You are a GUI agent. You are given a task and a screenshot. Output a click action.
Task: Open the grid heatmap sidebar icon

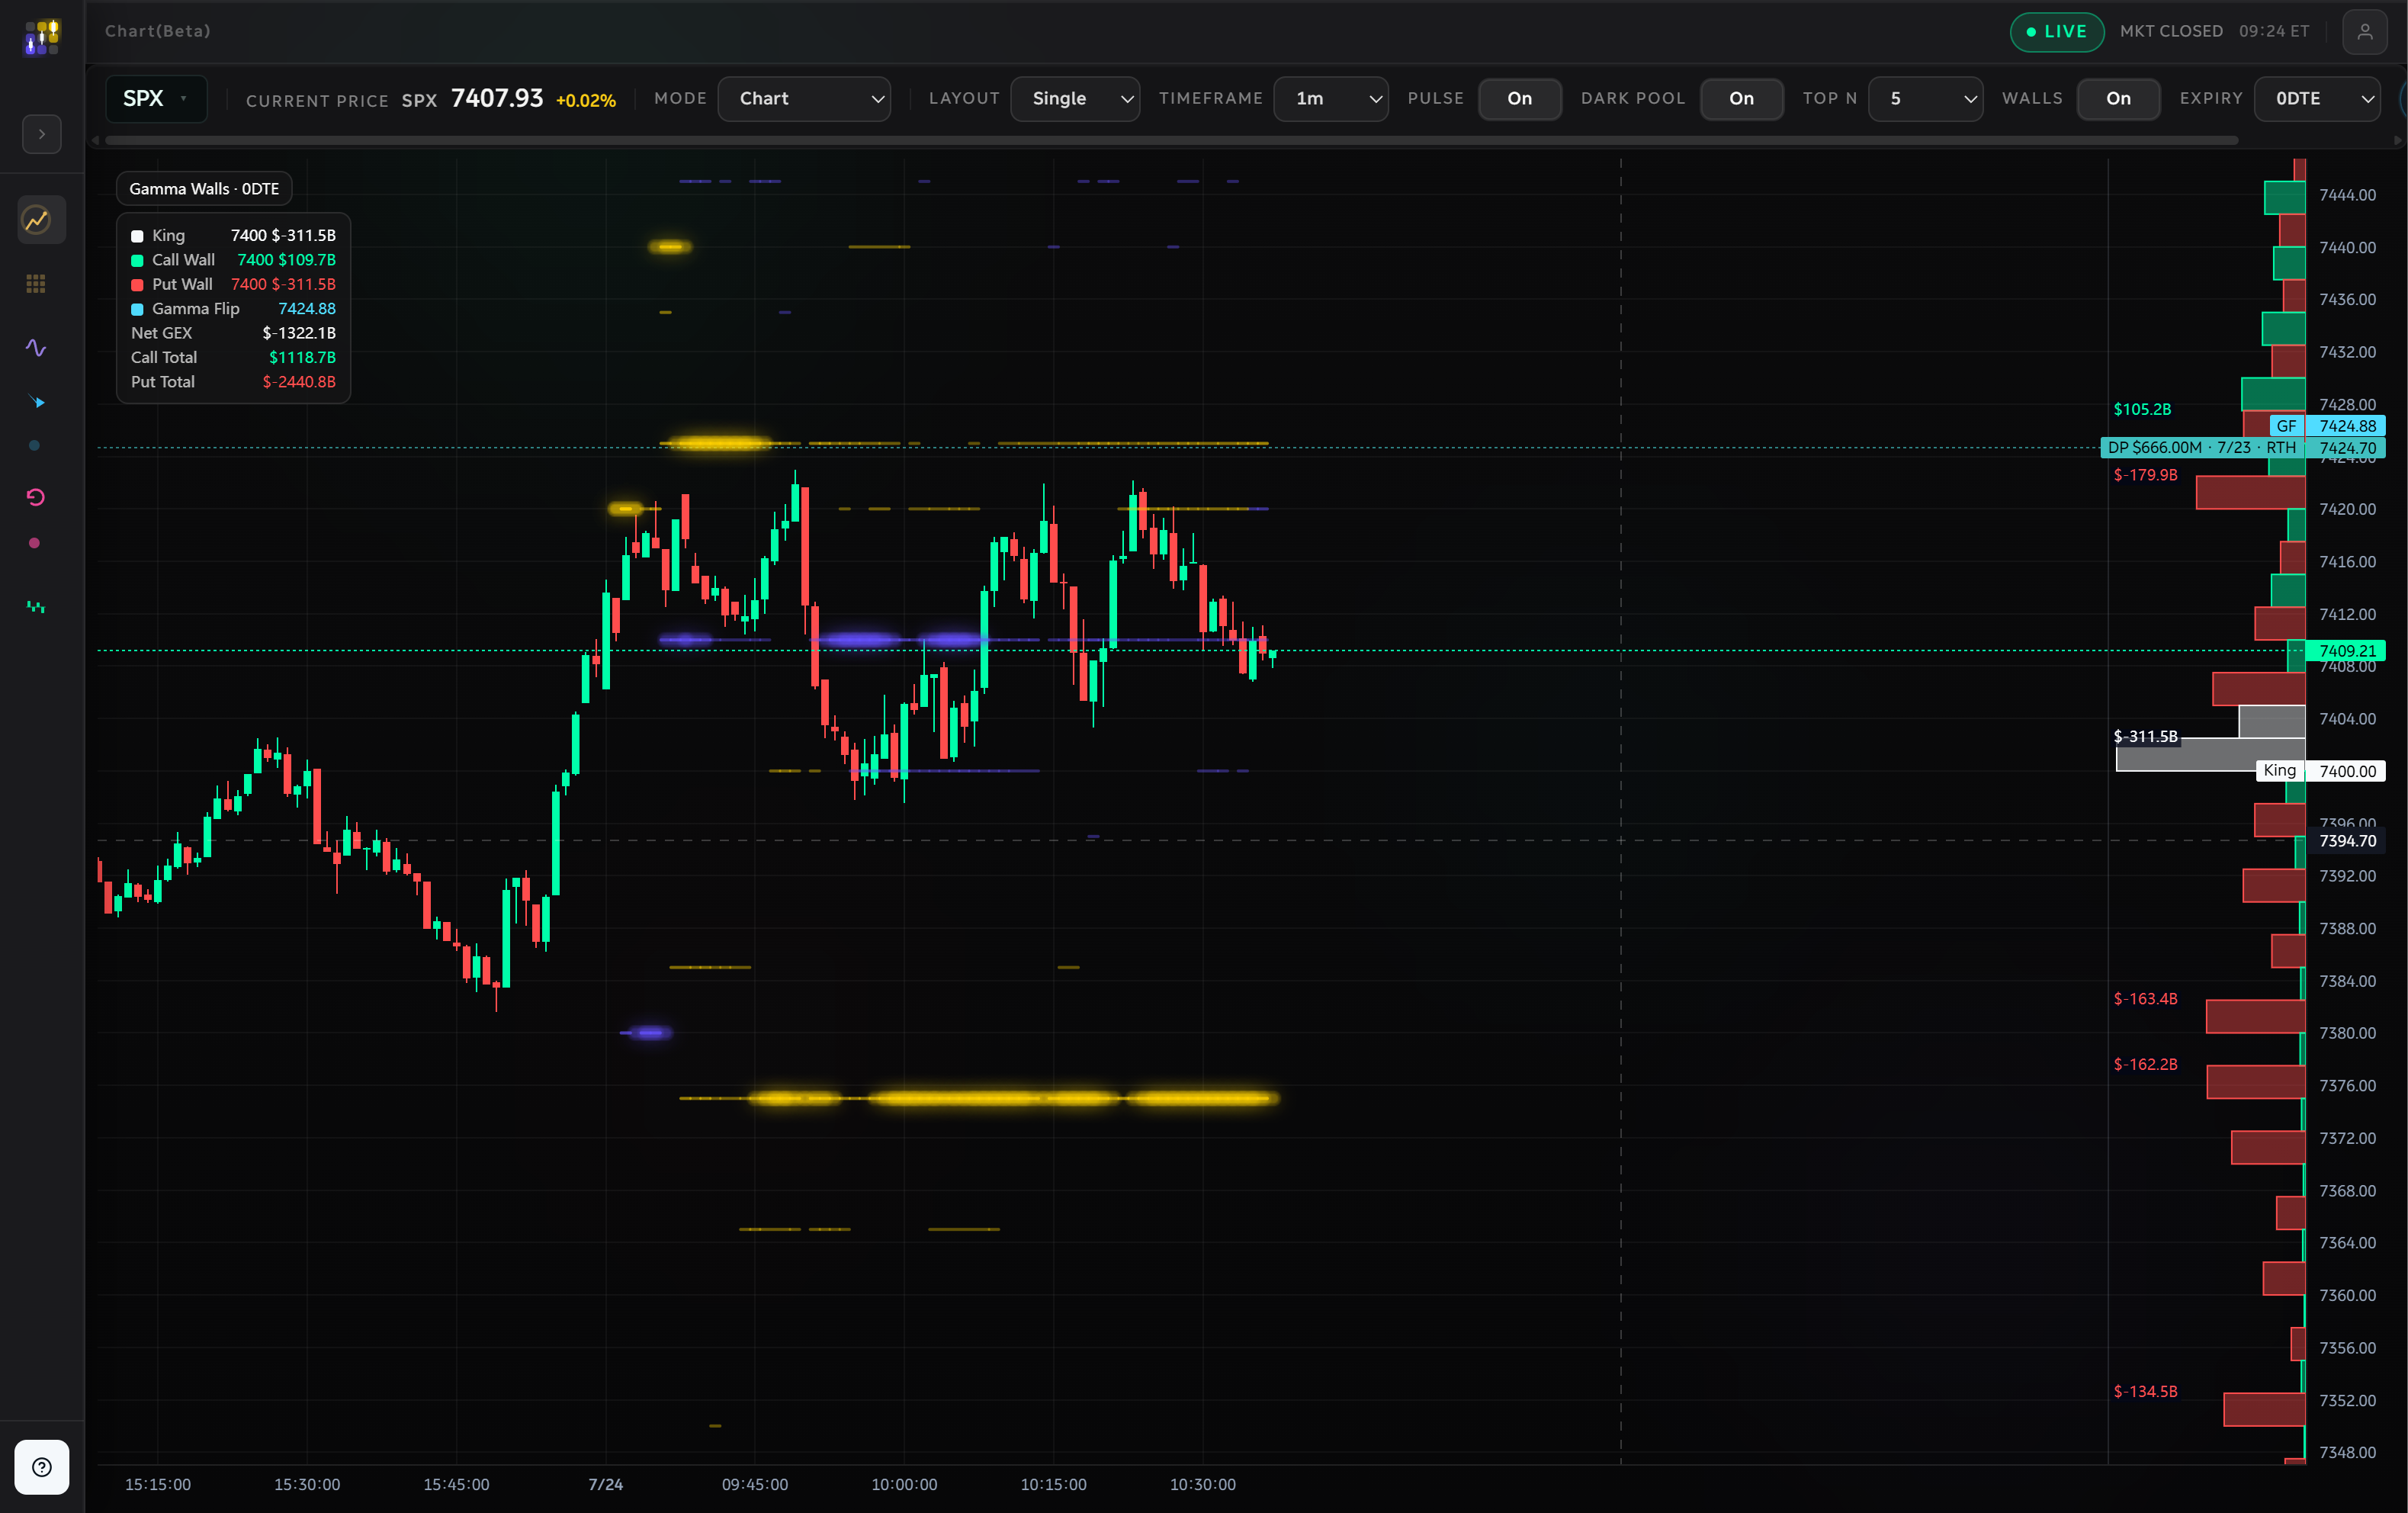(36, 284)
